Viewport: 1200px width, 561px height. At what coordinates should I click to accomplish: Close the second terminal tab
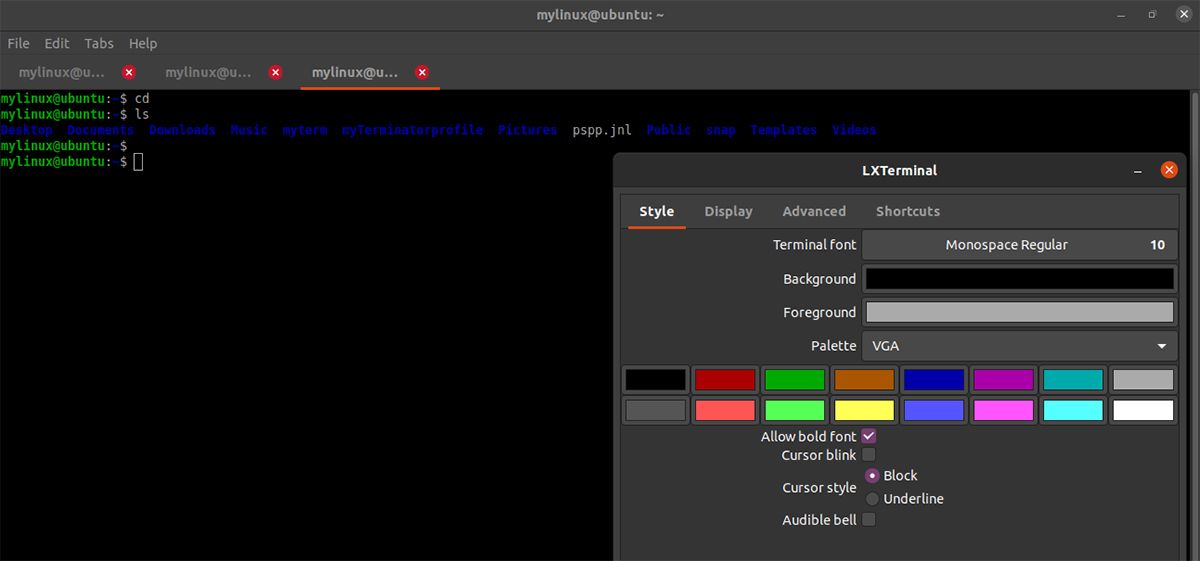coord(276,72)
